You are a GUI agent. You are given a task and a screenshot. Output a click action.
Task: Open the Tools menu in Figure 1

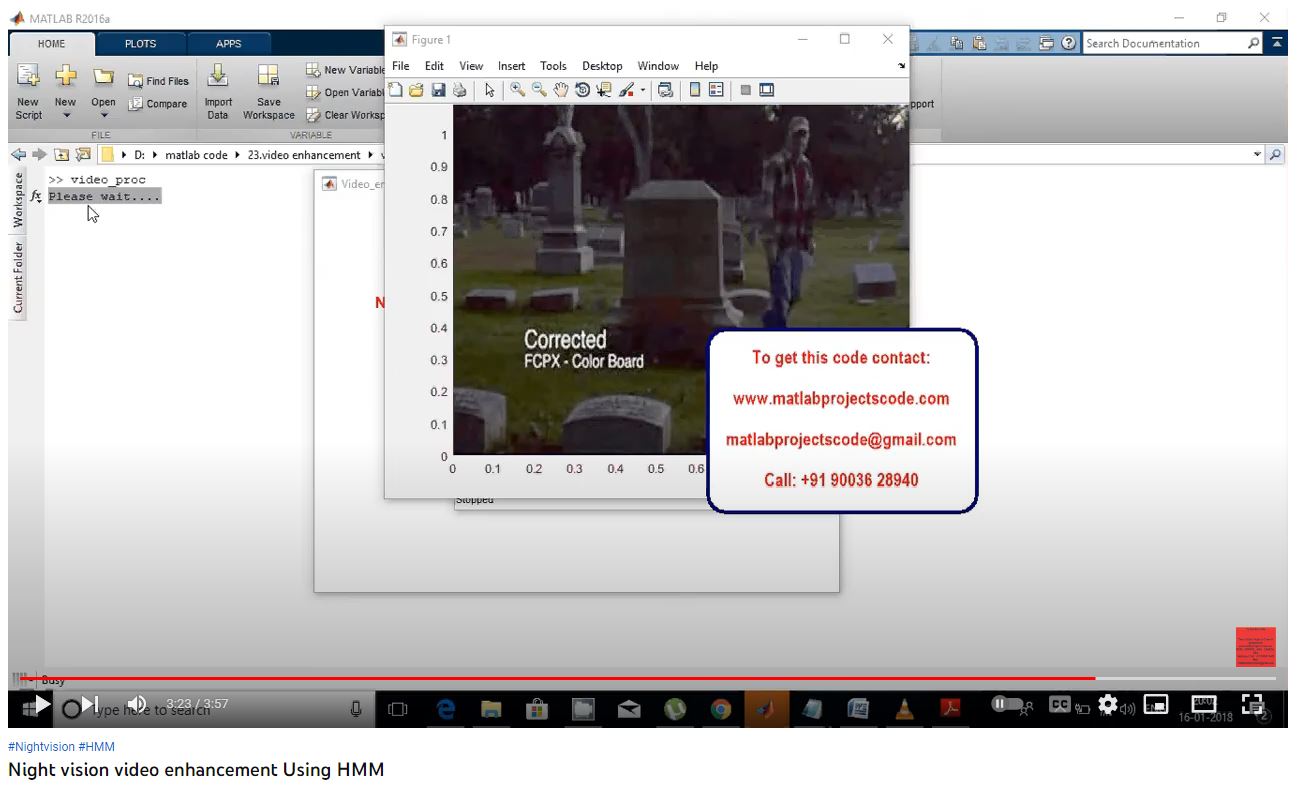click(553, 66)
